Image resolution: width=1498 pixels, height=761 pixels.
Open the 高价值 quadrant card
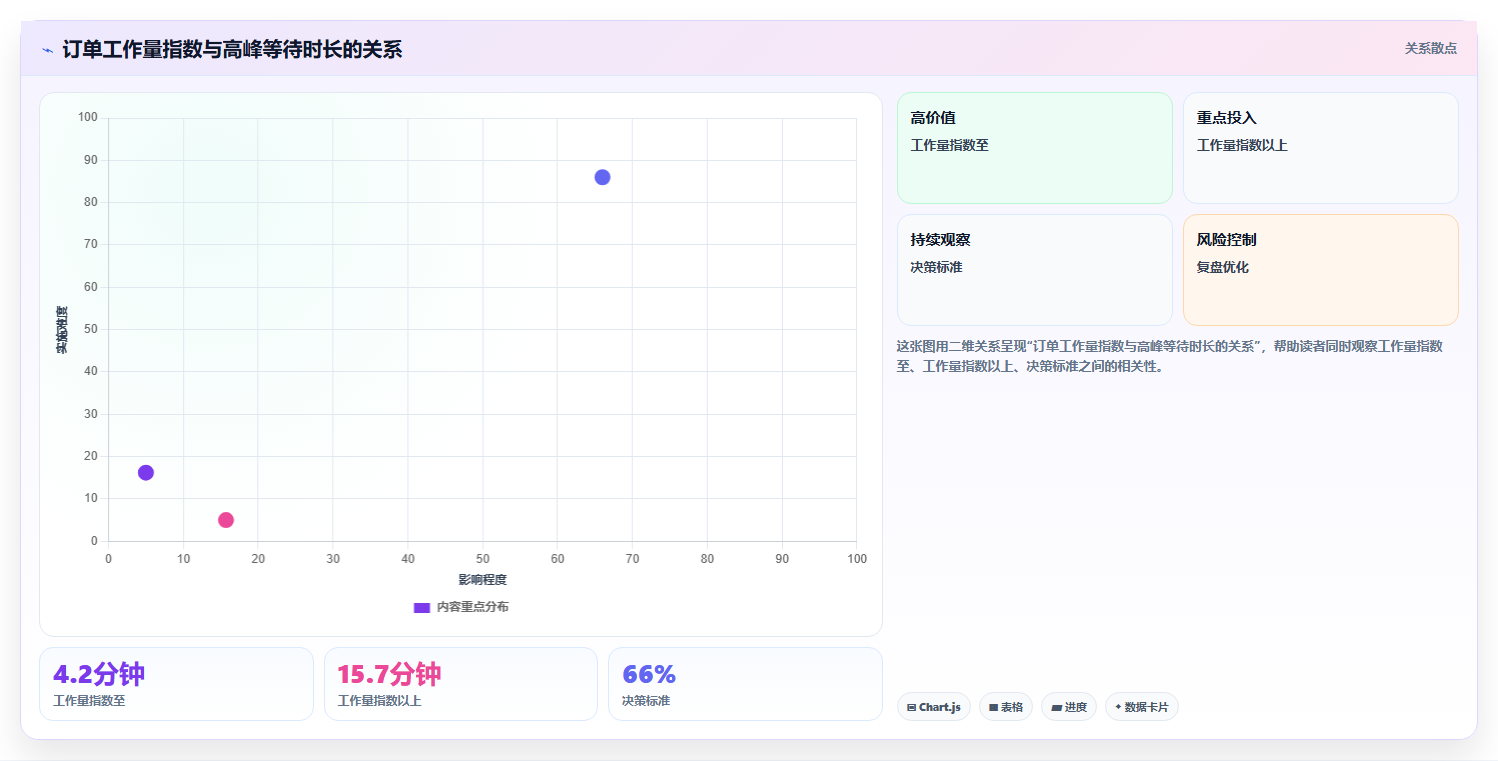click(x=1034, y=148)
